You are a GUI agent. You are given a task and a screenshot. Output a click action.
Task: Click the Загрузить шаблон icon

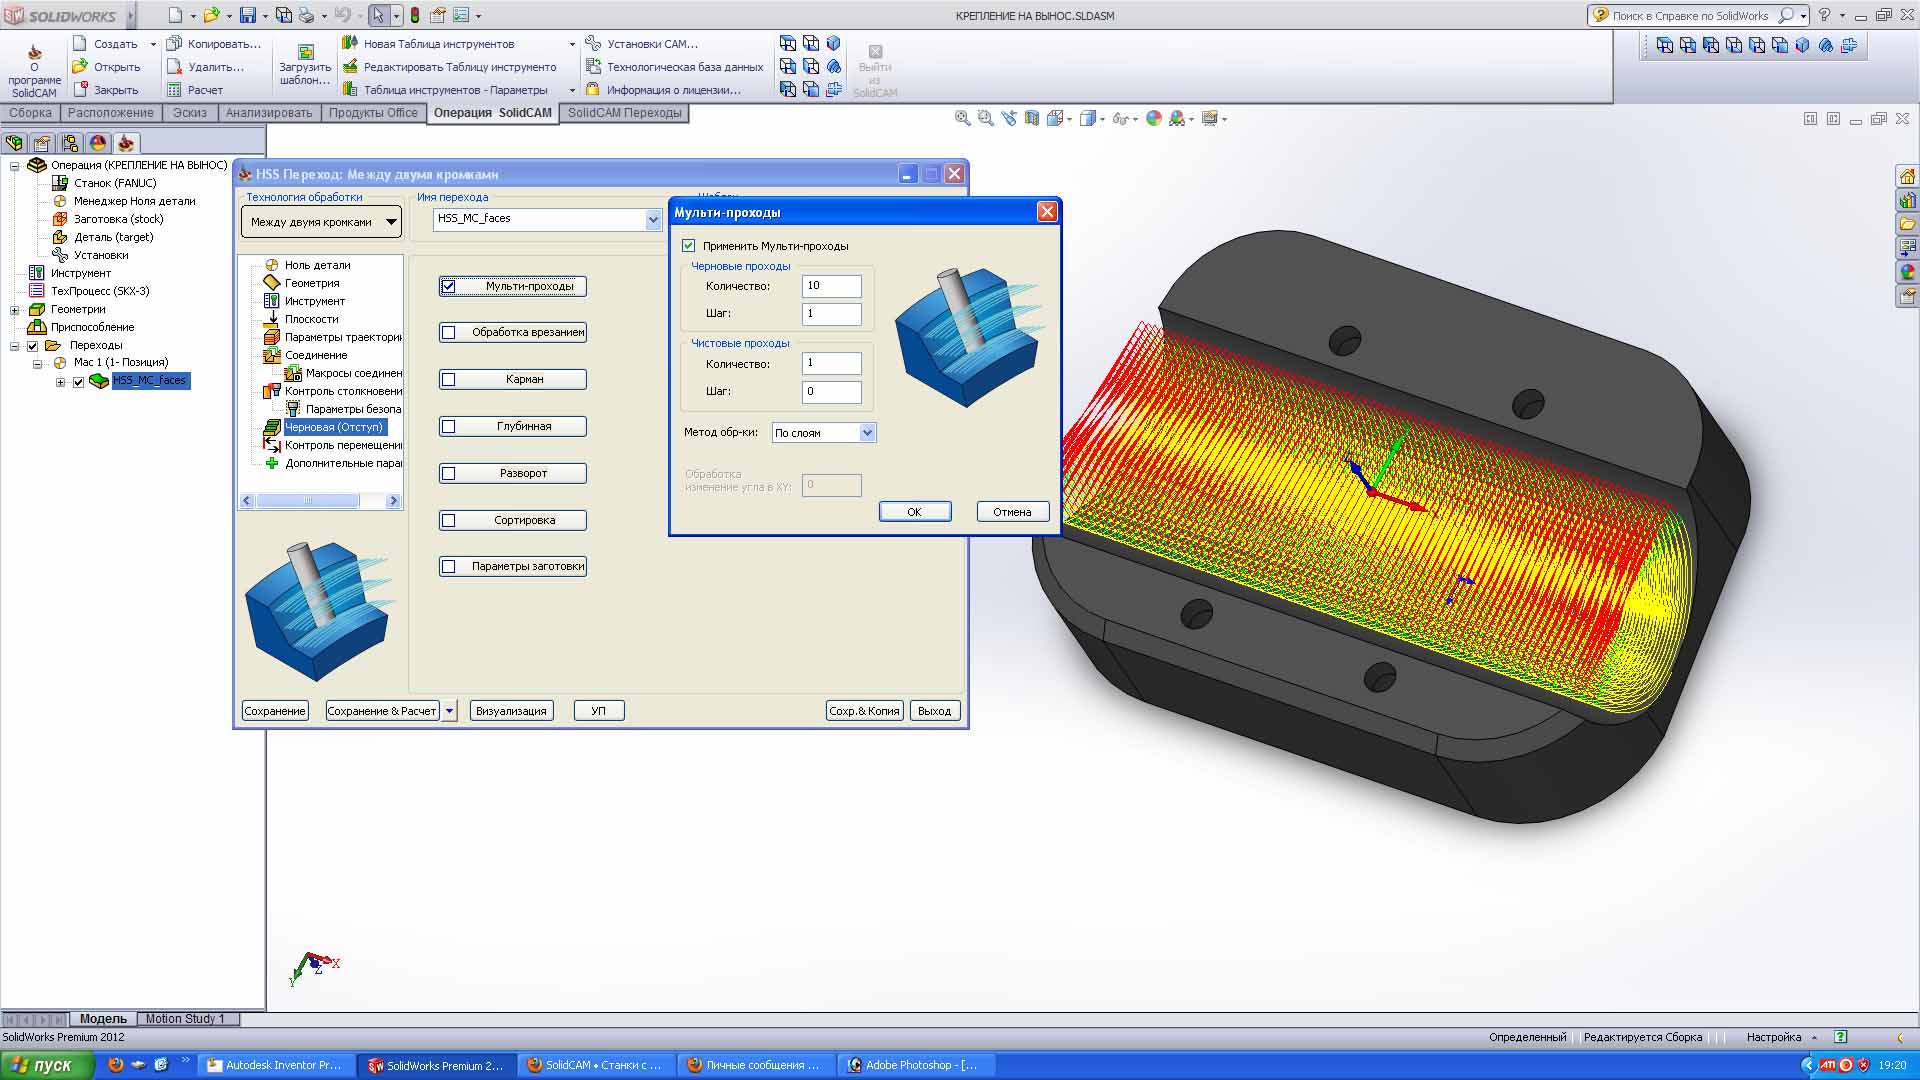click(305, 52)
